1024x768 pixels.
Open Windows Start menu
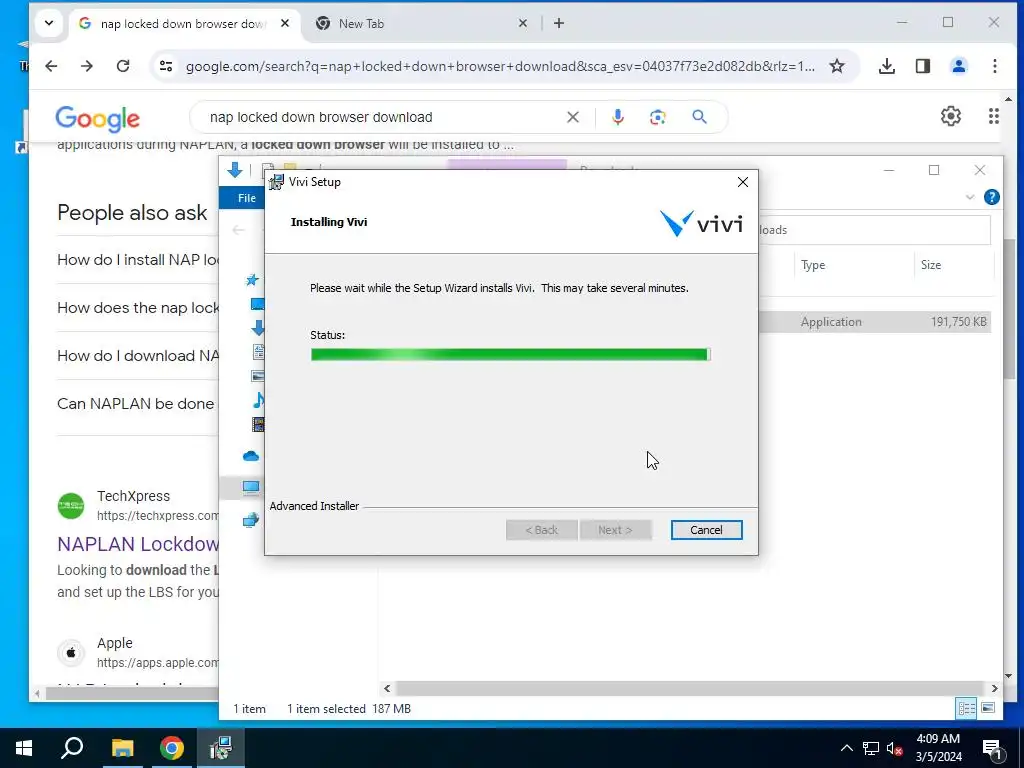[x=24, y=748]
